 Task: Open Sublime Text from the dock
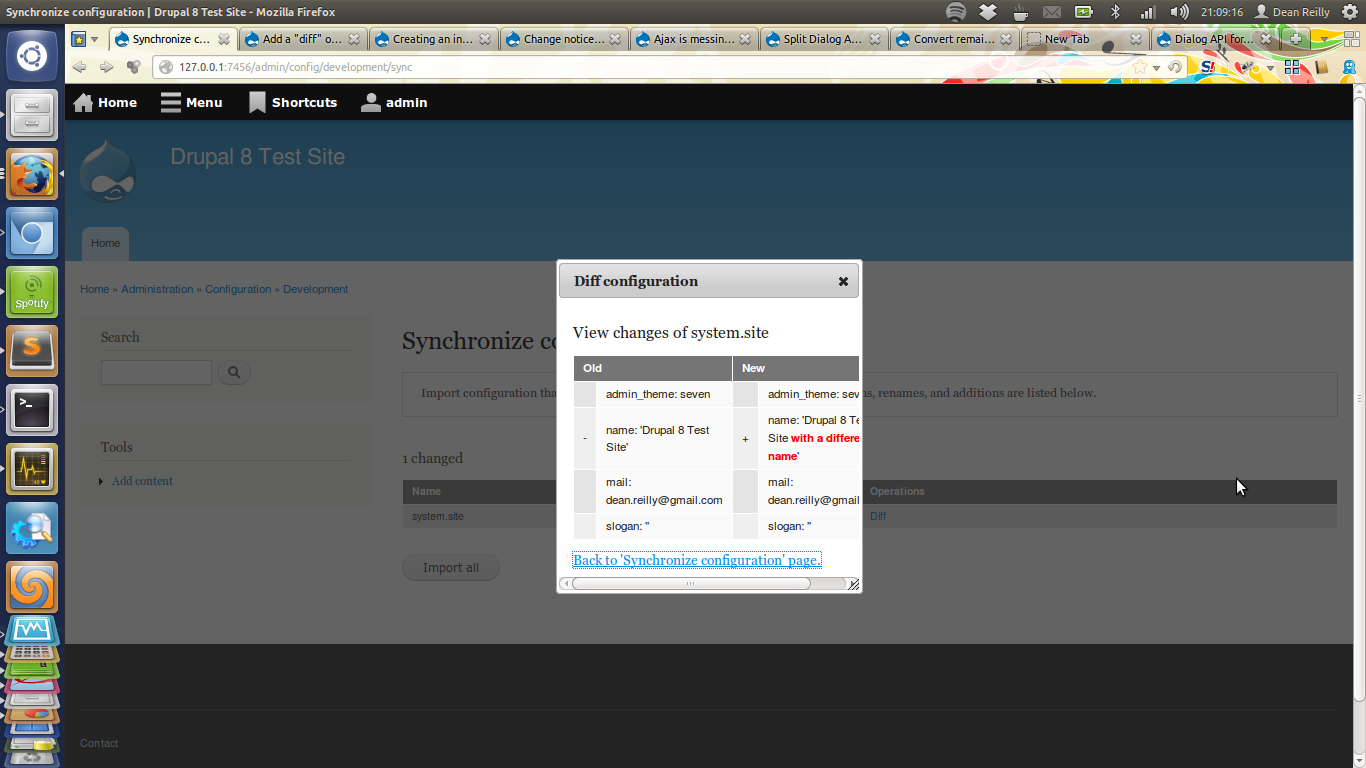point(32,351)
